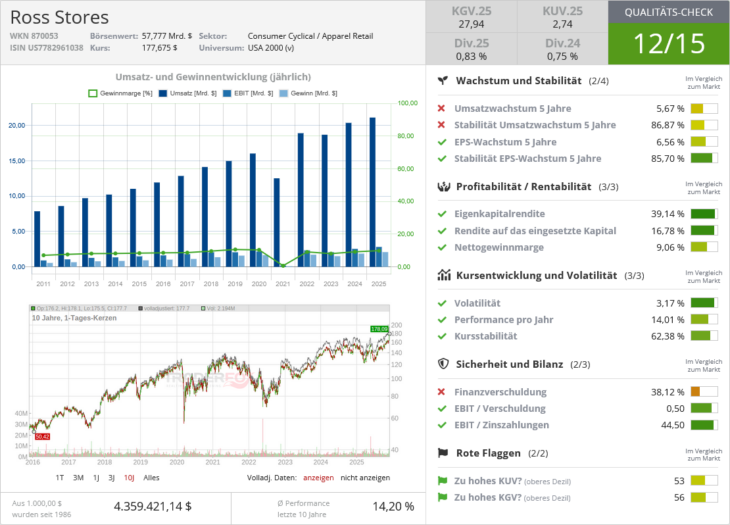Toggle the EBIT [Mrd. $] legend series
Viewport: 730px width, 525px height.
click(244, 93)
